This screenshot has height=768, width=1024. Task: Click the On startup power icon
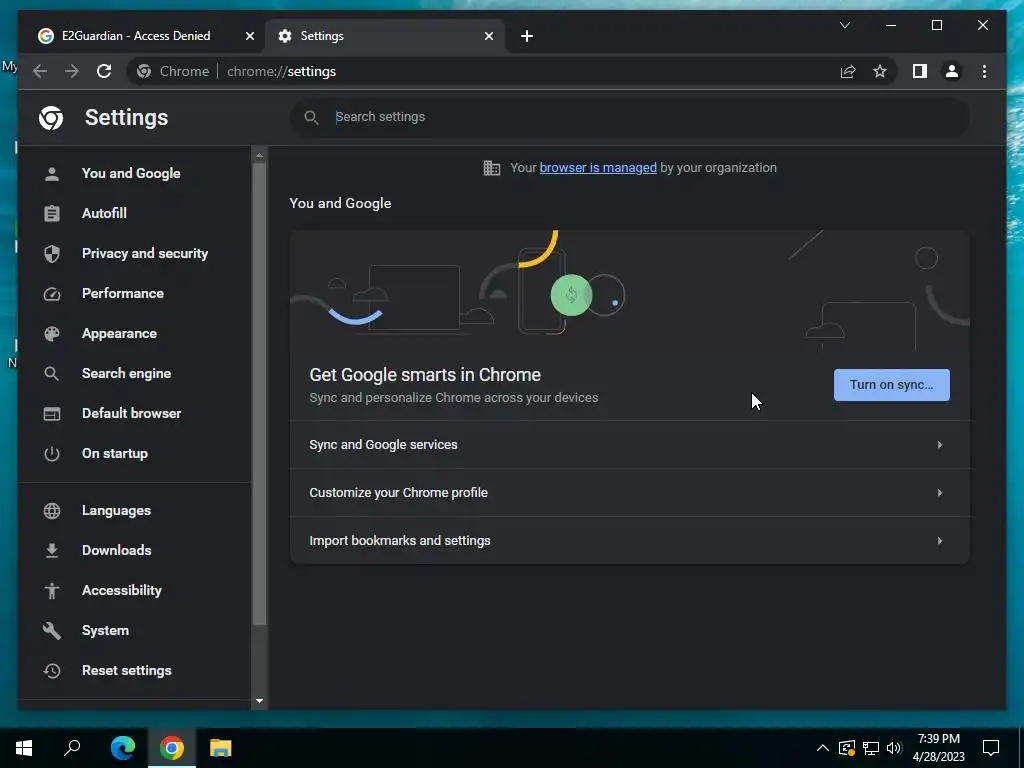point(52,454)
